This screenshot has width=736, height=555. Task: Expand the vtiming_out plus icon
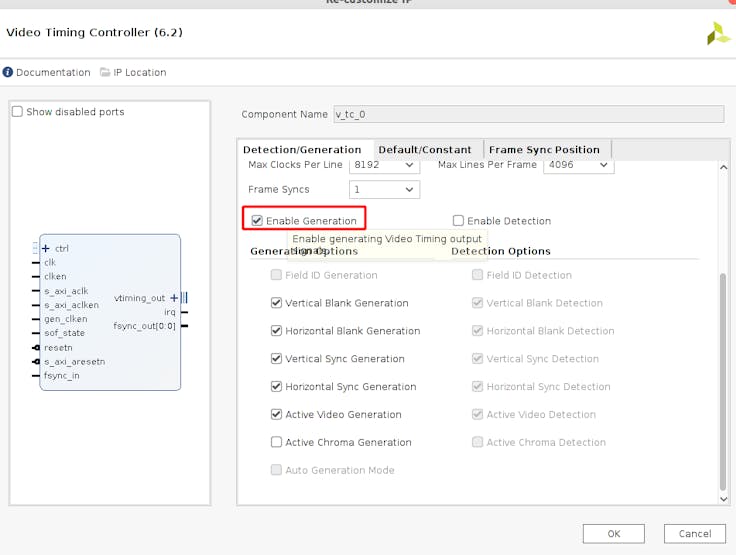pyautogui.click(x=174, y=298)
